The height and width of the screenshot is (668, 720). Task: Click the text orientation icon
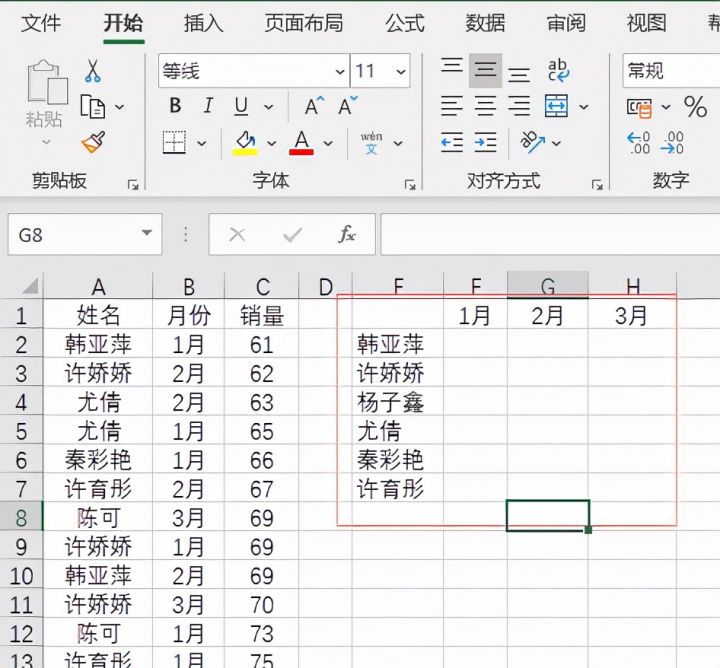point(533,142)
